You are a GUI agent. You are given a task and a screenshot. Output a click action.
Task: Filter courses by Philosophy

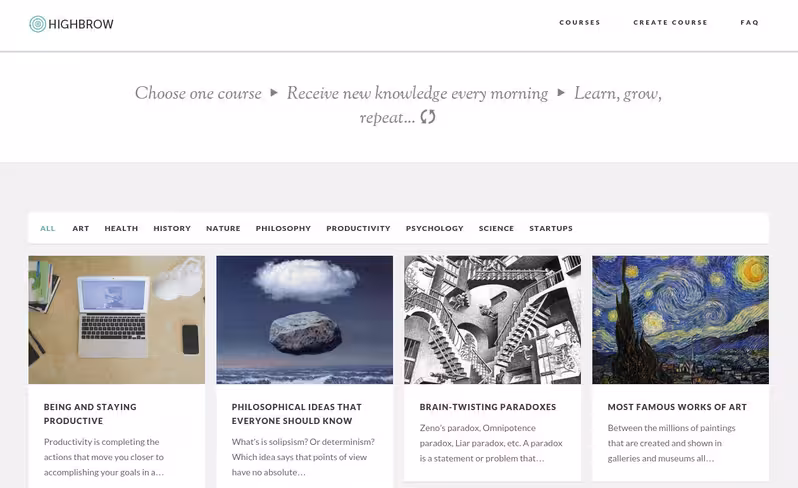click(x=283, y=228)
